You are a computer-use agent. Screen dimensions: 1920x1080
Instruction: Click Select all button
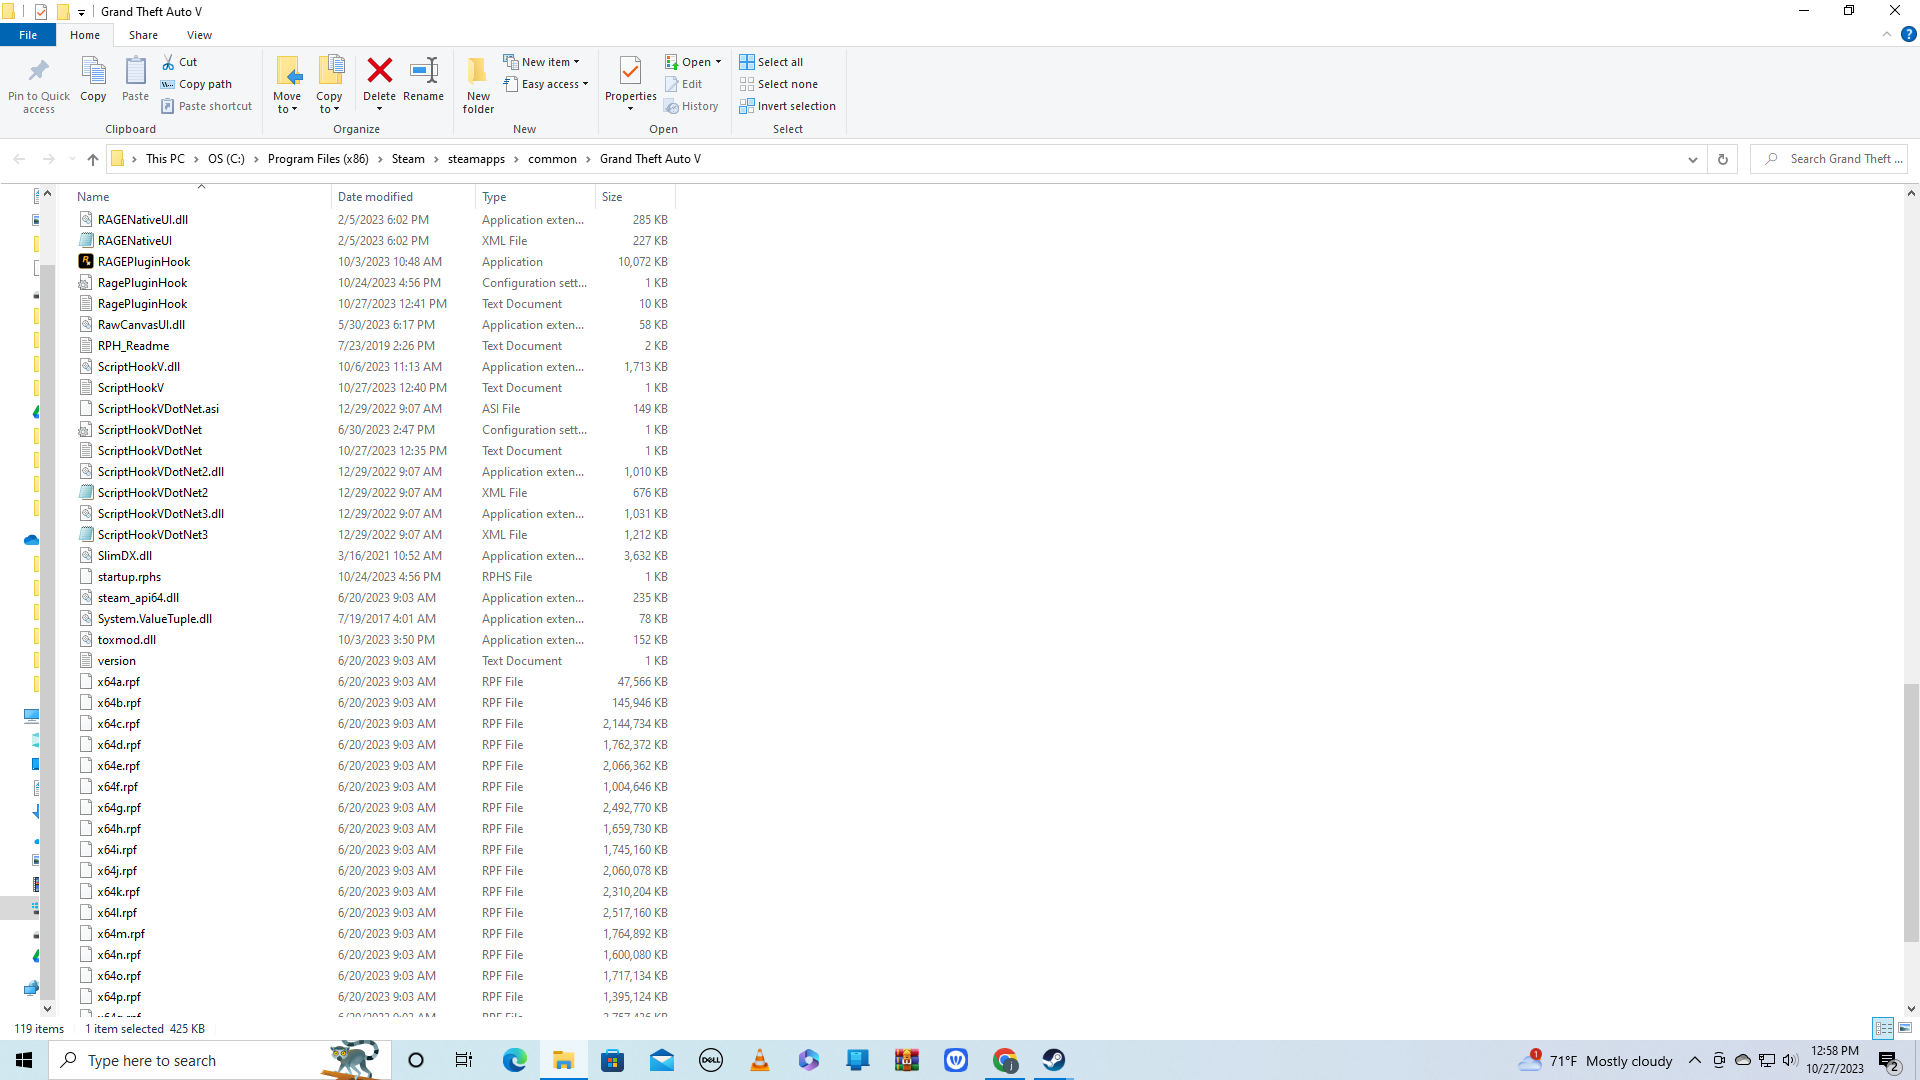click(x=771, y=62)
